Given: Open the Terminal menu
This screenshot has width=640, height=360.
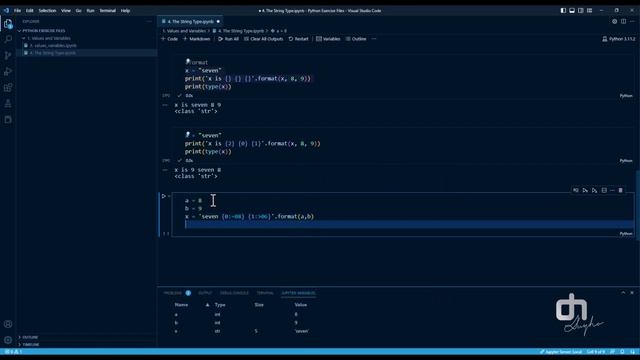Looking at the screenshot, I should tap(107, 11).
